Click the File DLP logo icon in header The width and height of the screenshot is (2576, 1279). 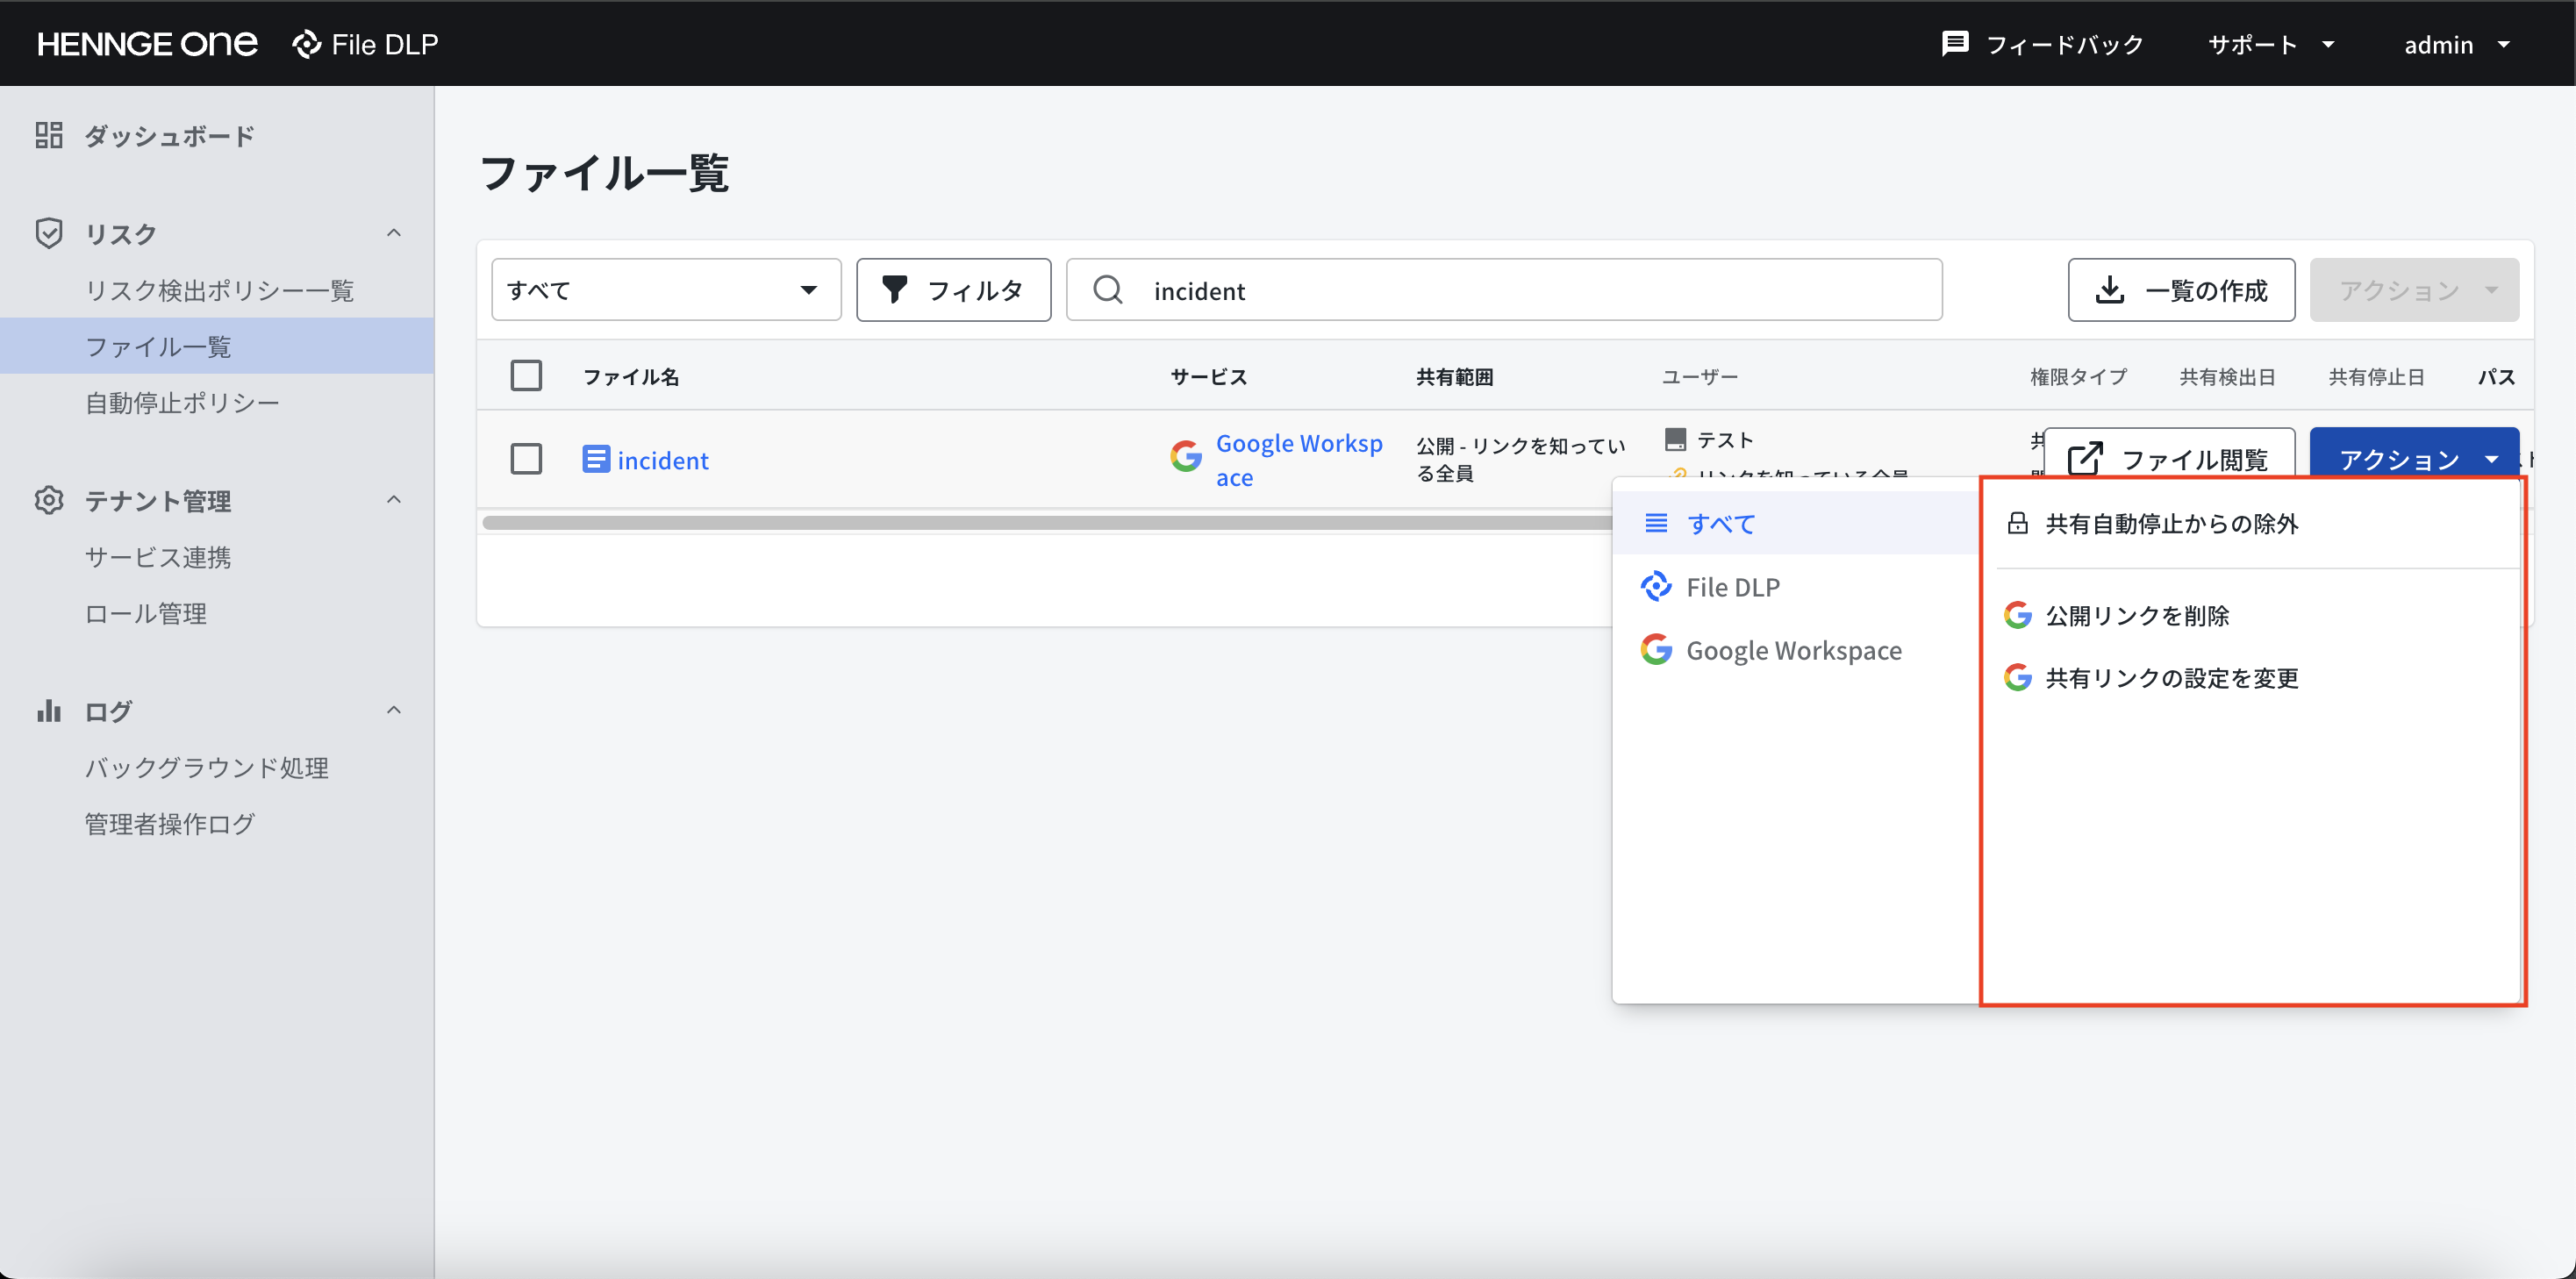306,44
